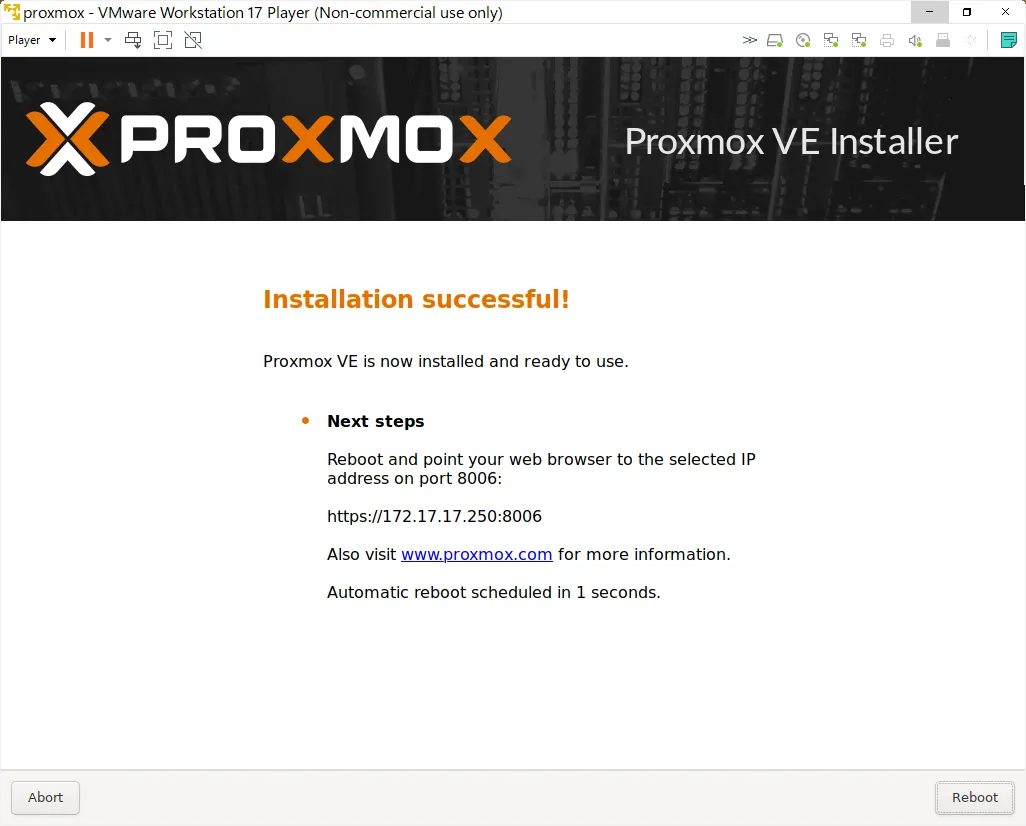1026x826 pixels.
Task: Expand the double-chevron devices arrow
Action: click(750, 40)
